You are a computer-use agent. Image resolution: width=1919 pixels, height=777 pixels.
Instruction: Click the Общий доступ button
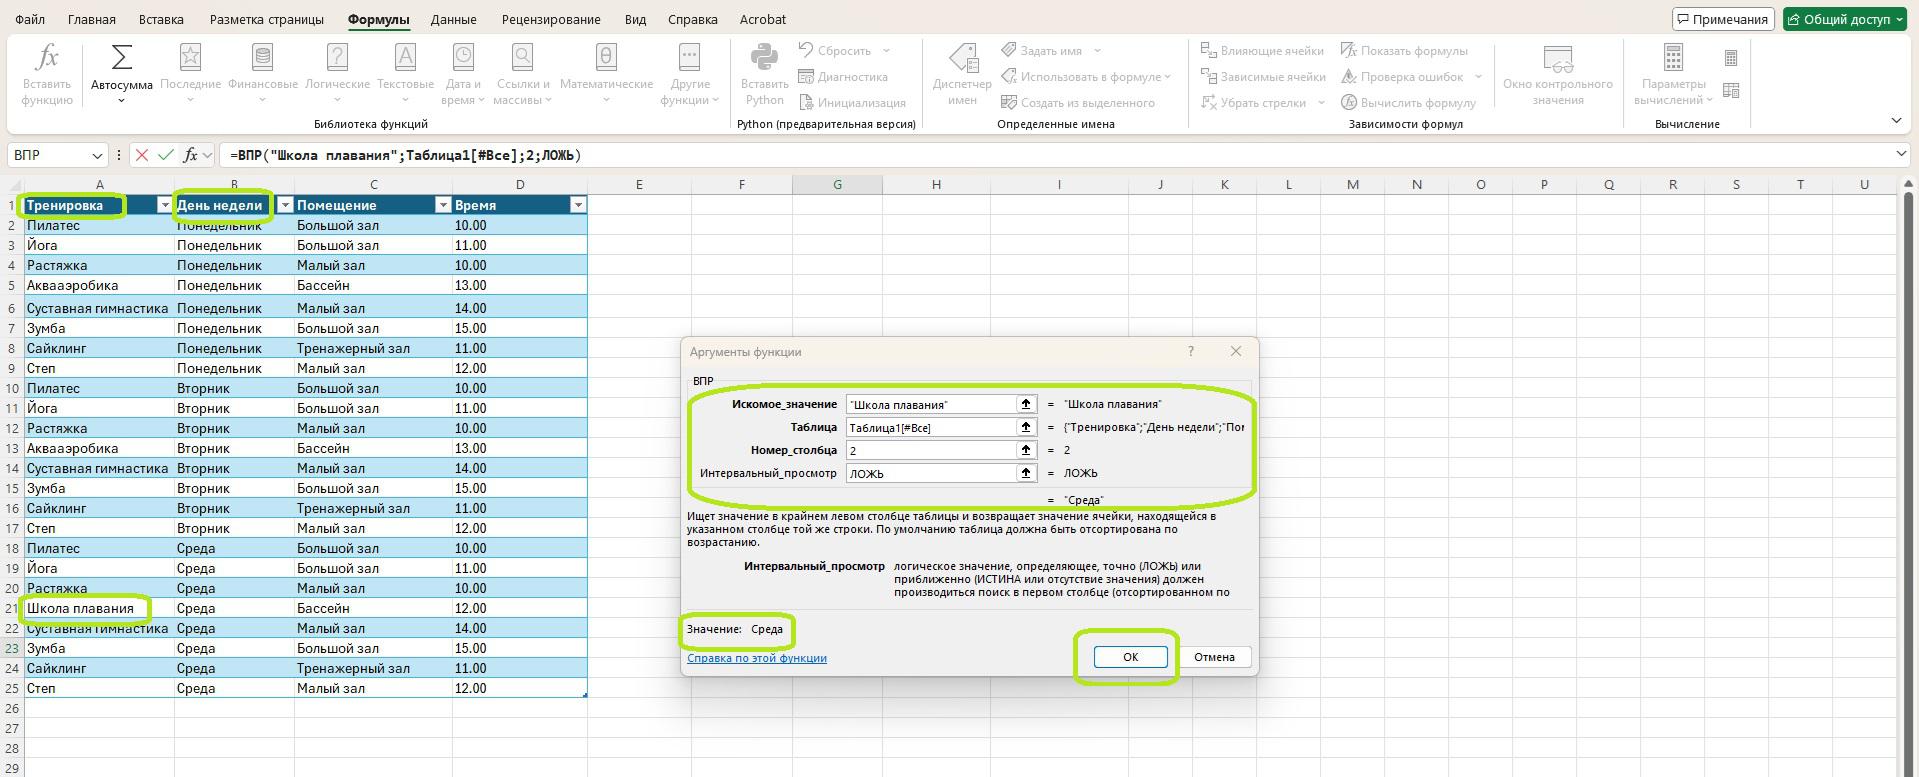tap(1845, 19)
